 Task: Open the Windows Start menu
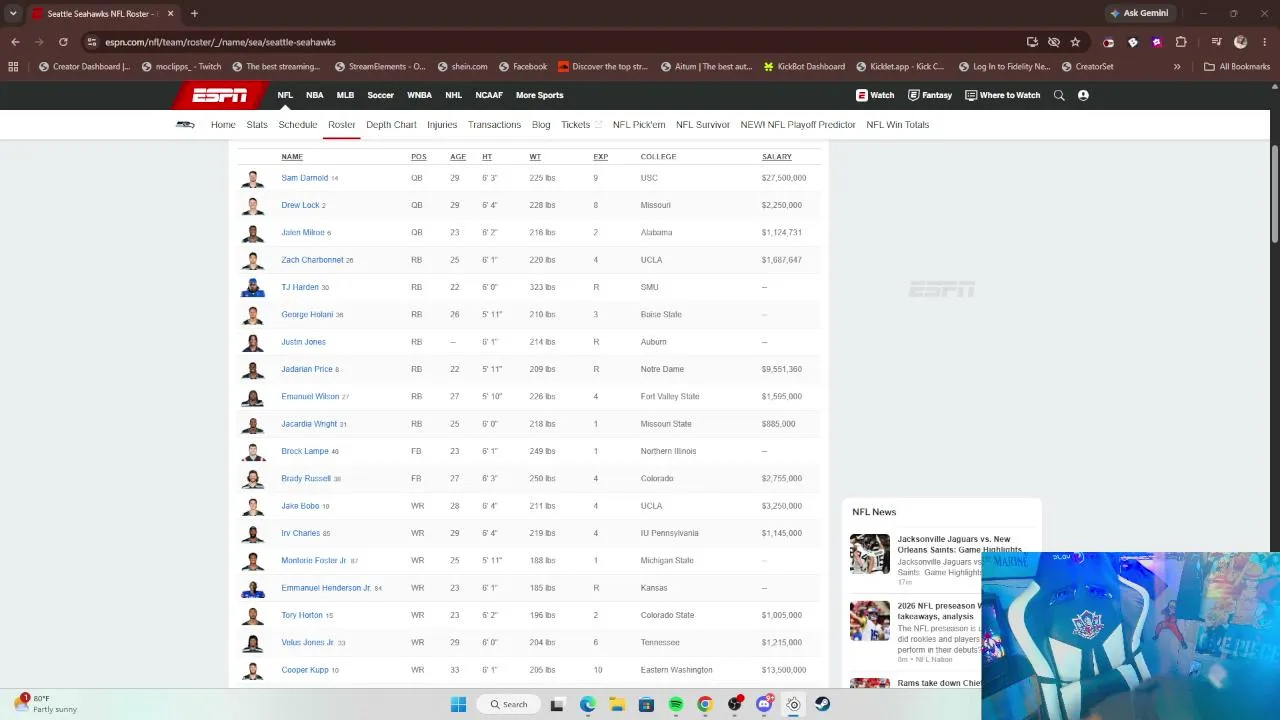[x=458, y=704]
